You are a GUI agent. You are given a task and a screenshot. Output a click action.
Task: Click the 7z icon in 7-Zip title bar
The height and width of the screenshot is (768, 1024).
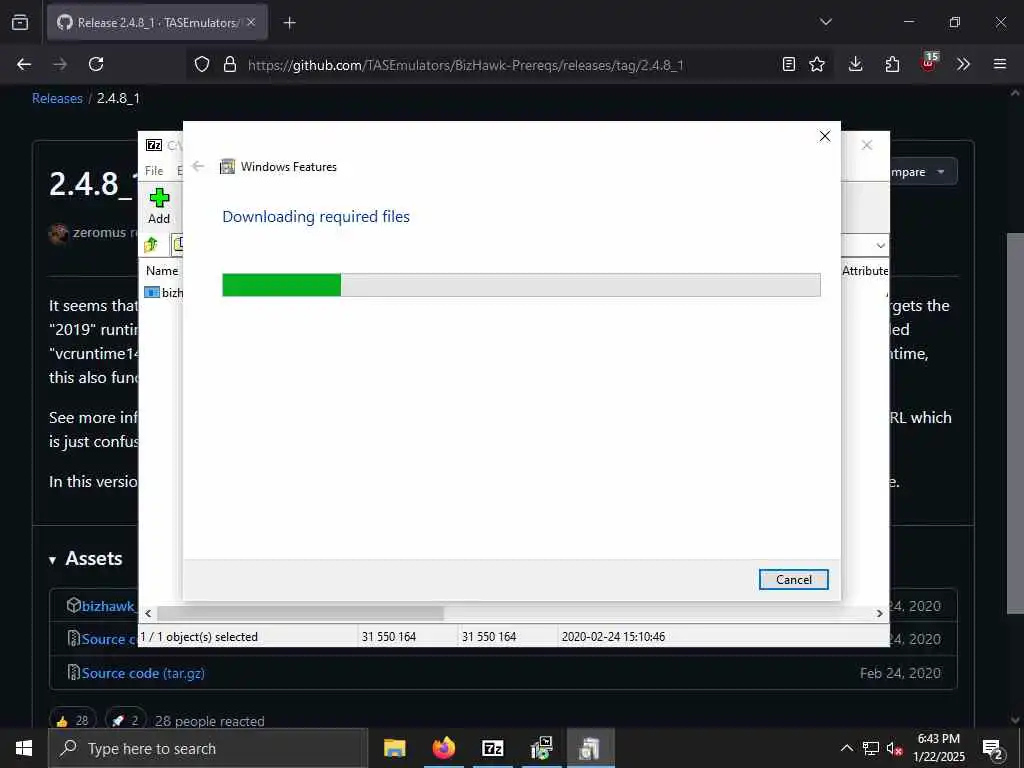(154, 145)
